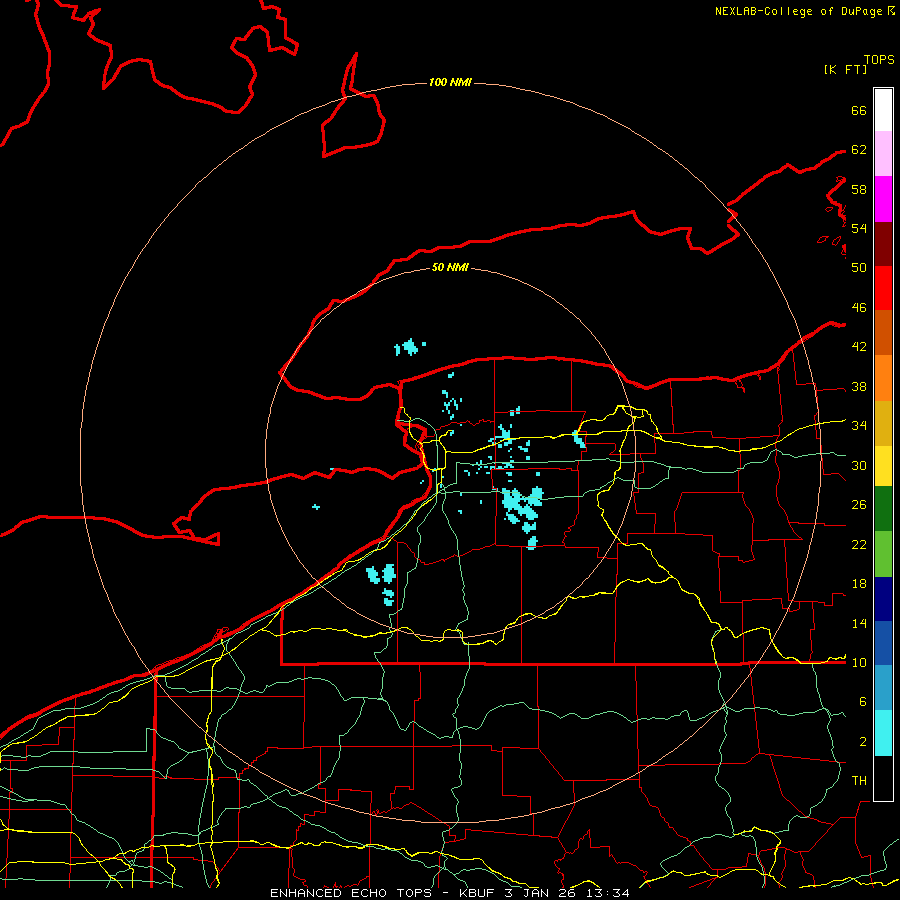Click the dark orange swatch below 46 kft
The height and width of the screenshot is (900, 900).
tap(883, 332)
